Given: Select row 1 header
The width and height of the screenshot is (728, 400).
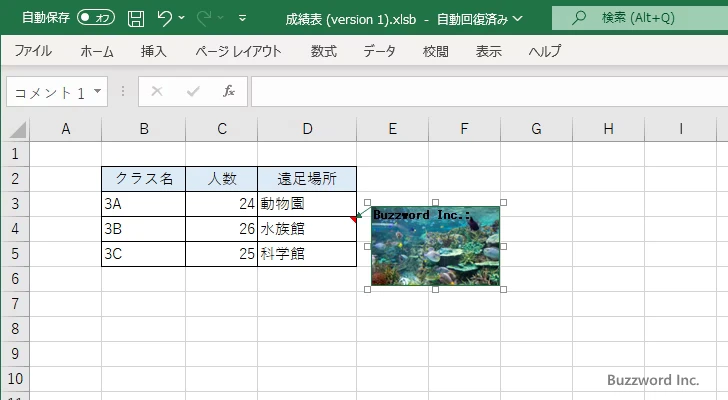Looking at the screenshot, I should point(15,154).
